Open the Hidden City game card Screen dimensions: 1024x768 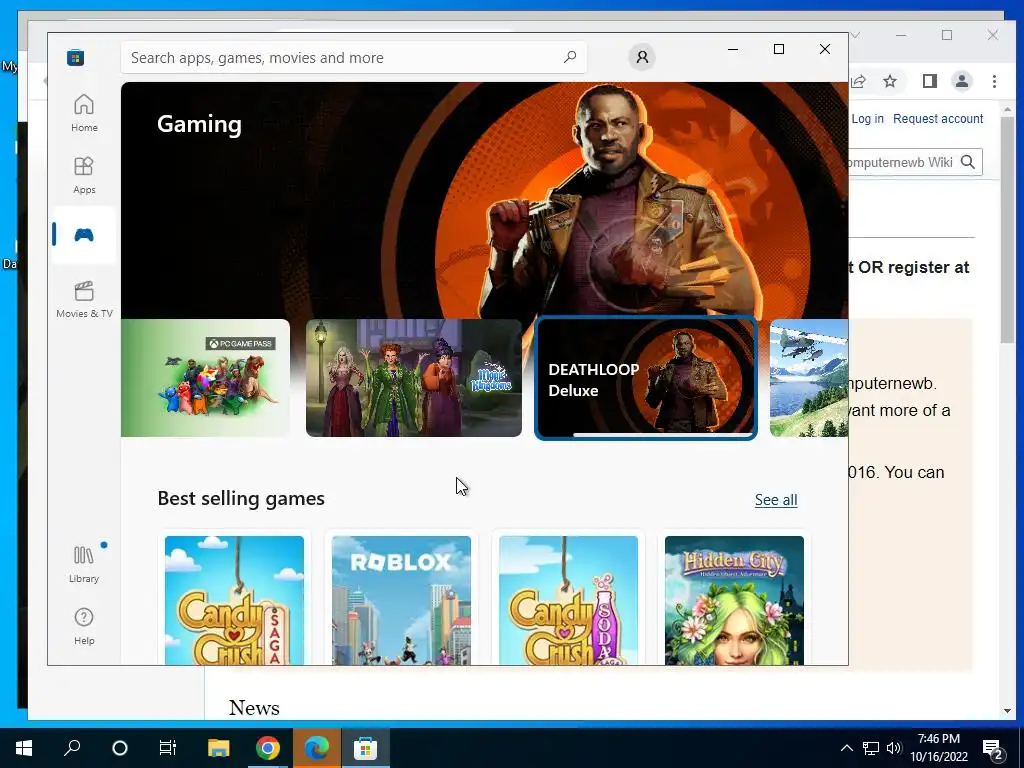click(735, 600)
